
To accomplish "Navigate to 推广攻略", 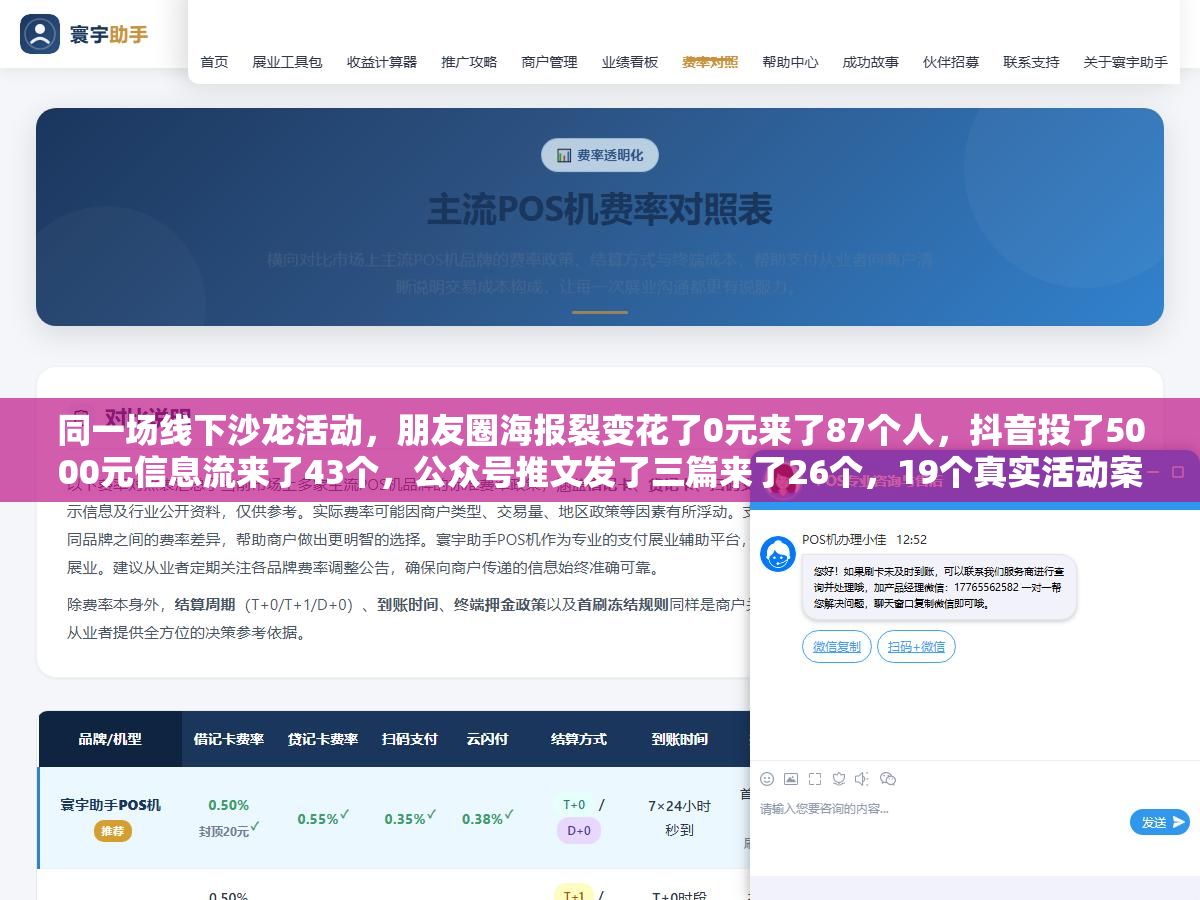I will click(x=469, y=62).
